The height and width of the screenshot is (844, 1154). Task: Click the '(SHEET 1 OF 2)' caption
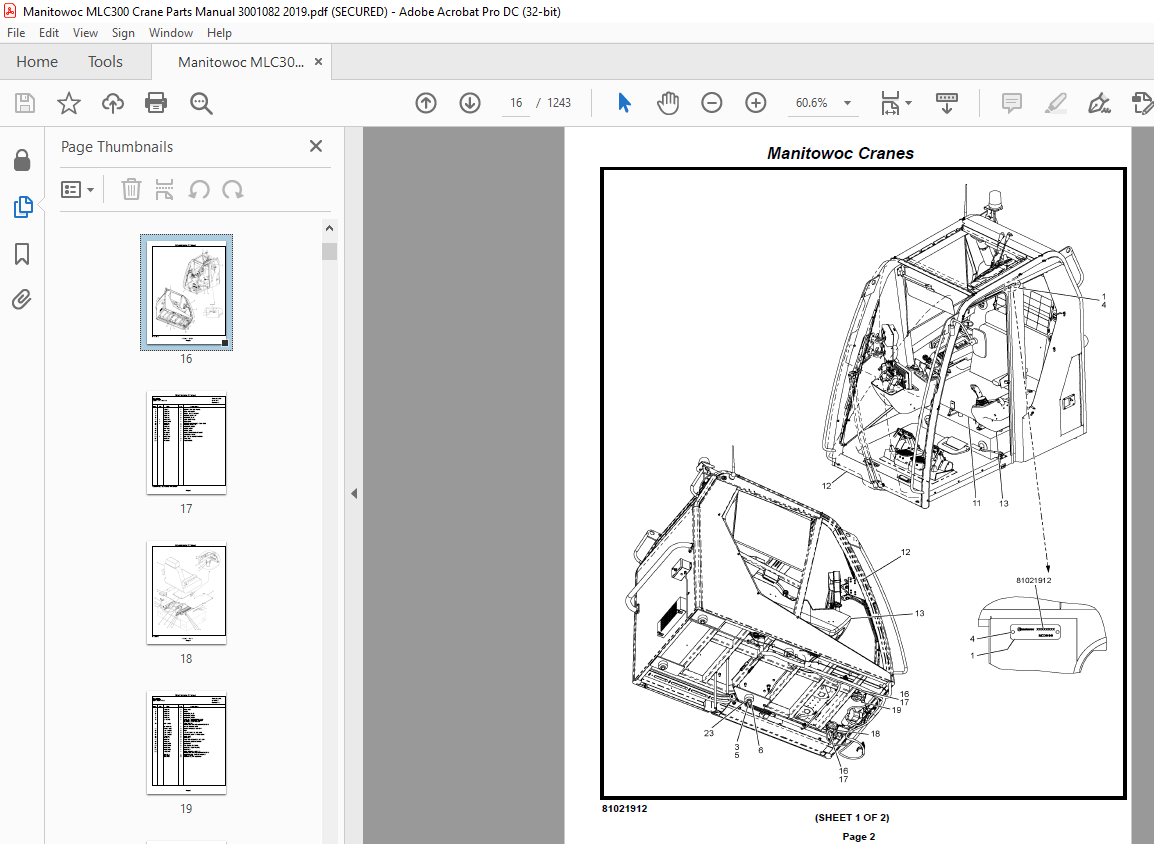852,818
